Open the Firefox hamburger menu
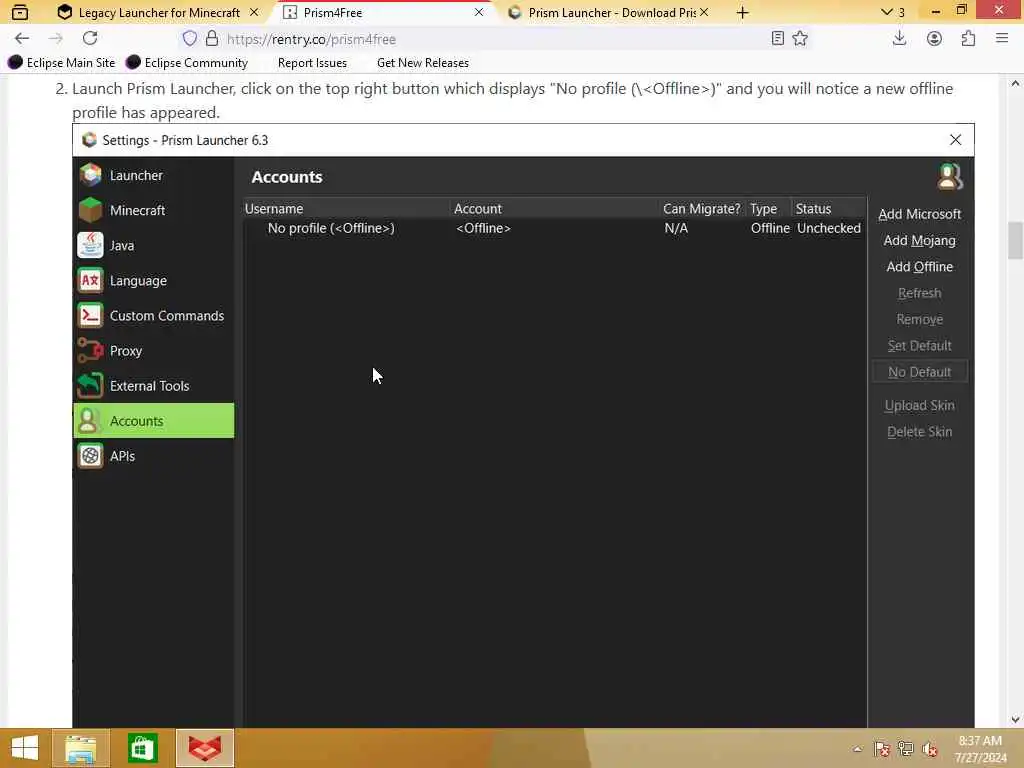The width and height of the screenshot is (1024, 768). pos(1002,39)
